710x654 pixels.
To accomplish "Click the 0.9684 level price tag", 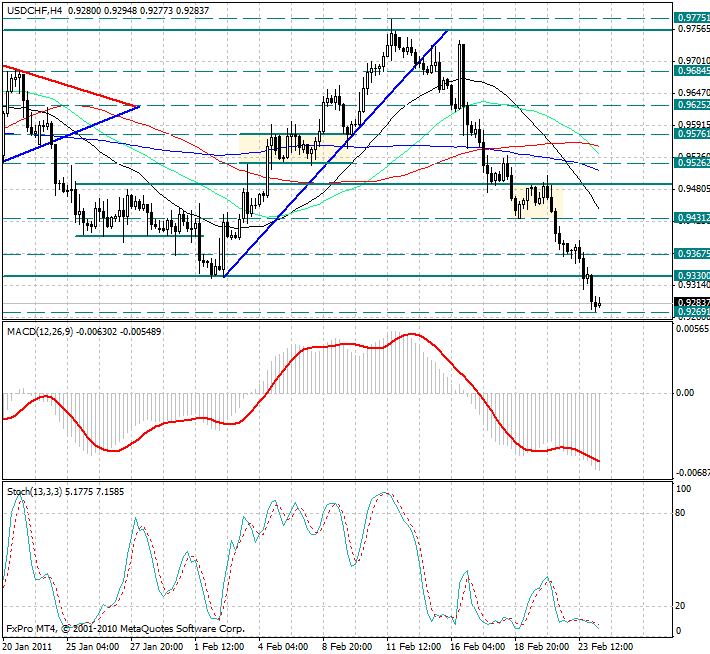I will click(x=692, y=71).
